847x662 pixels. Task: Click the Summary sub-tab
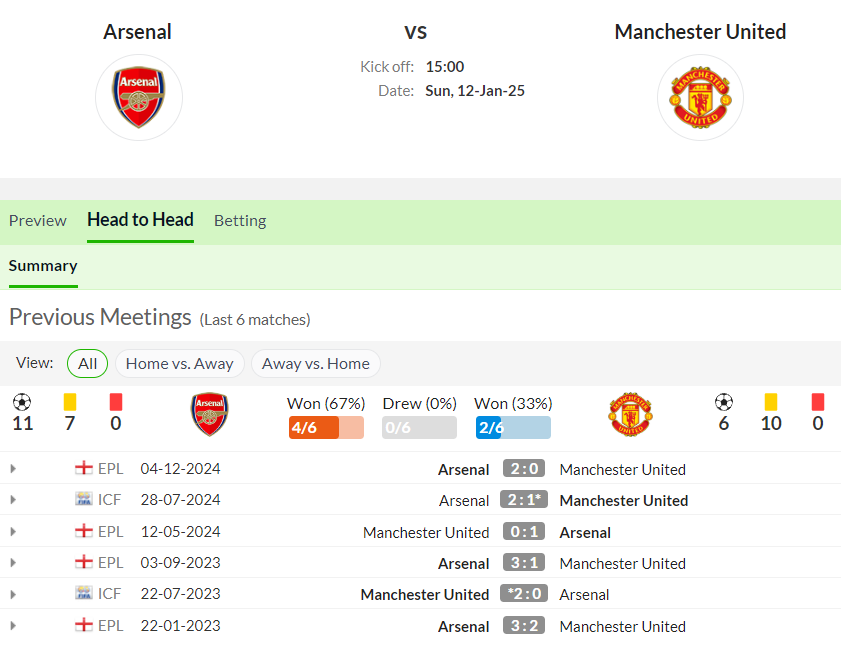(43, 266)
